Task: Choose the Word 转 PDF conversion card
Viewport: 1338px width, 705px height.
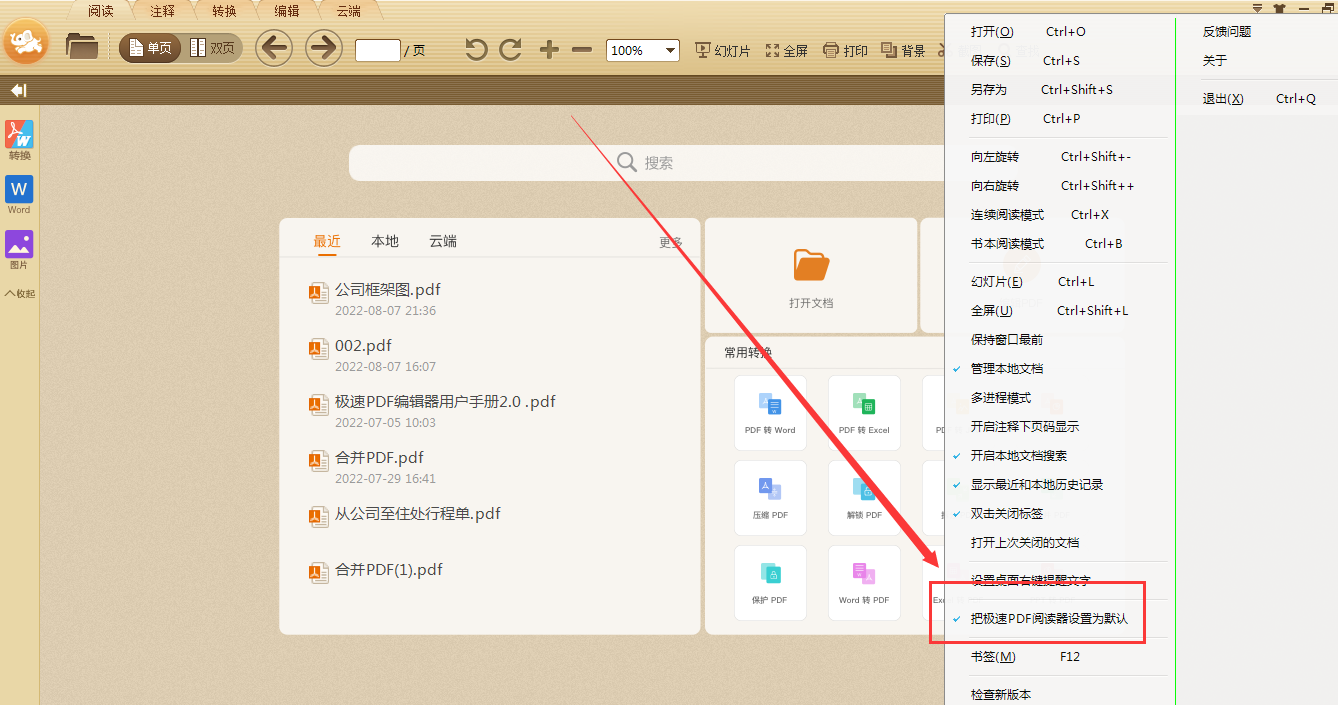Action: [x=864, y=583]
